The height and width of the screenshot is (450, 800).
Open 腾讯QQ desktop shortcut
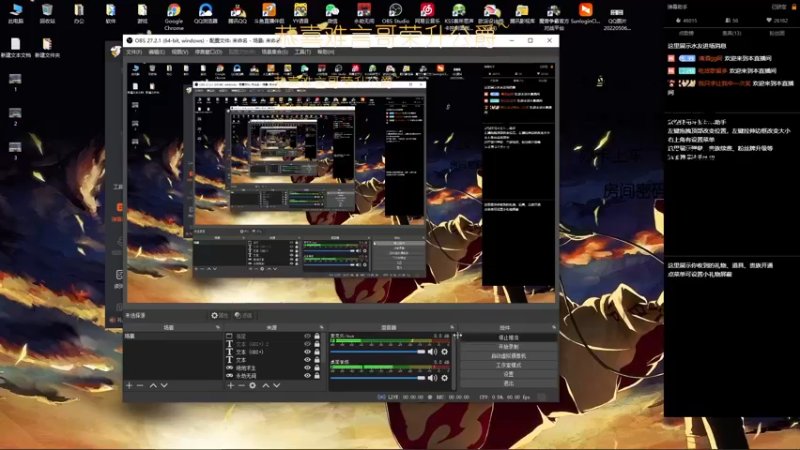237,14
